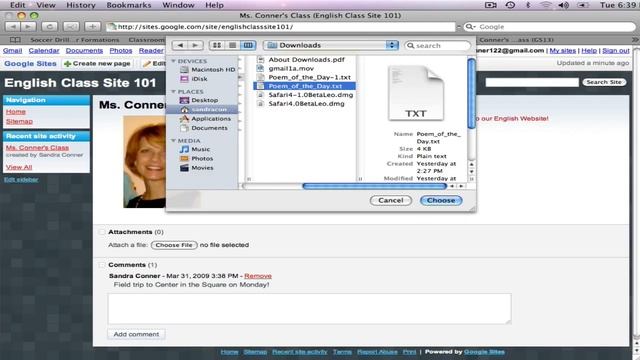This screenshot has height=360, width=640.
Task: Click Safari add bookmark plus button
Action: click(x=93, y=27)
